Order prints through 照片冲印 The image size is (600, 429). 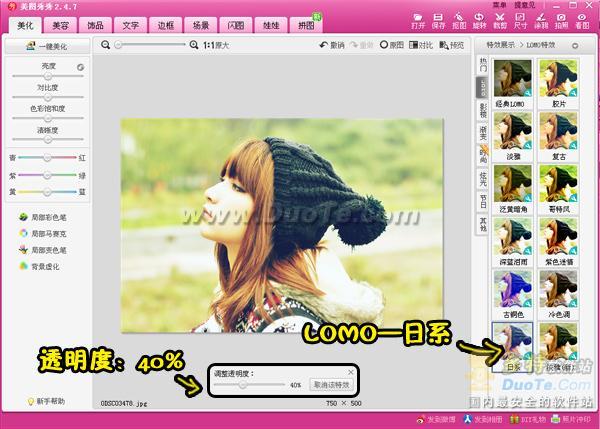tap(571, 419)
